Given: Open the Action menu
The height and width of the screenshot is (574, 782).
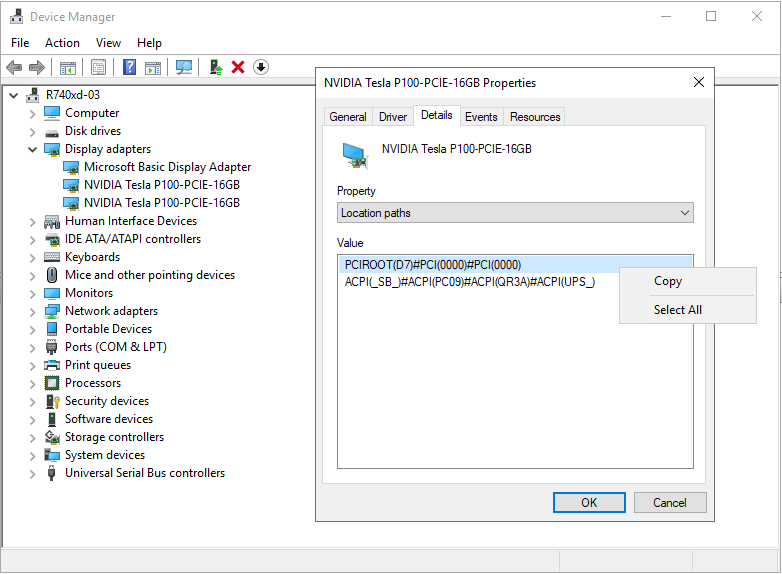Looking at the screenshot, I should 62,43.
